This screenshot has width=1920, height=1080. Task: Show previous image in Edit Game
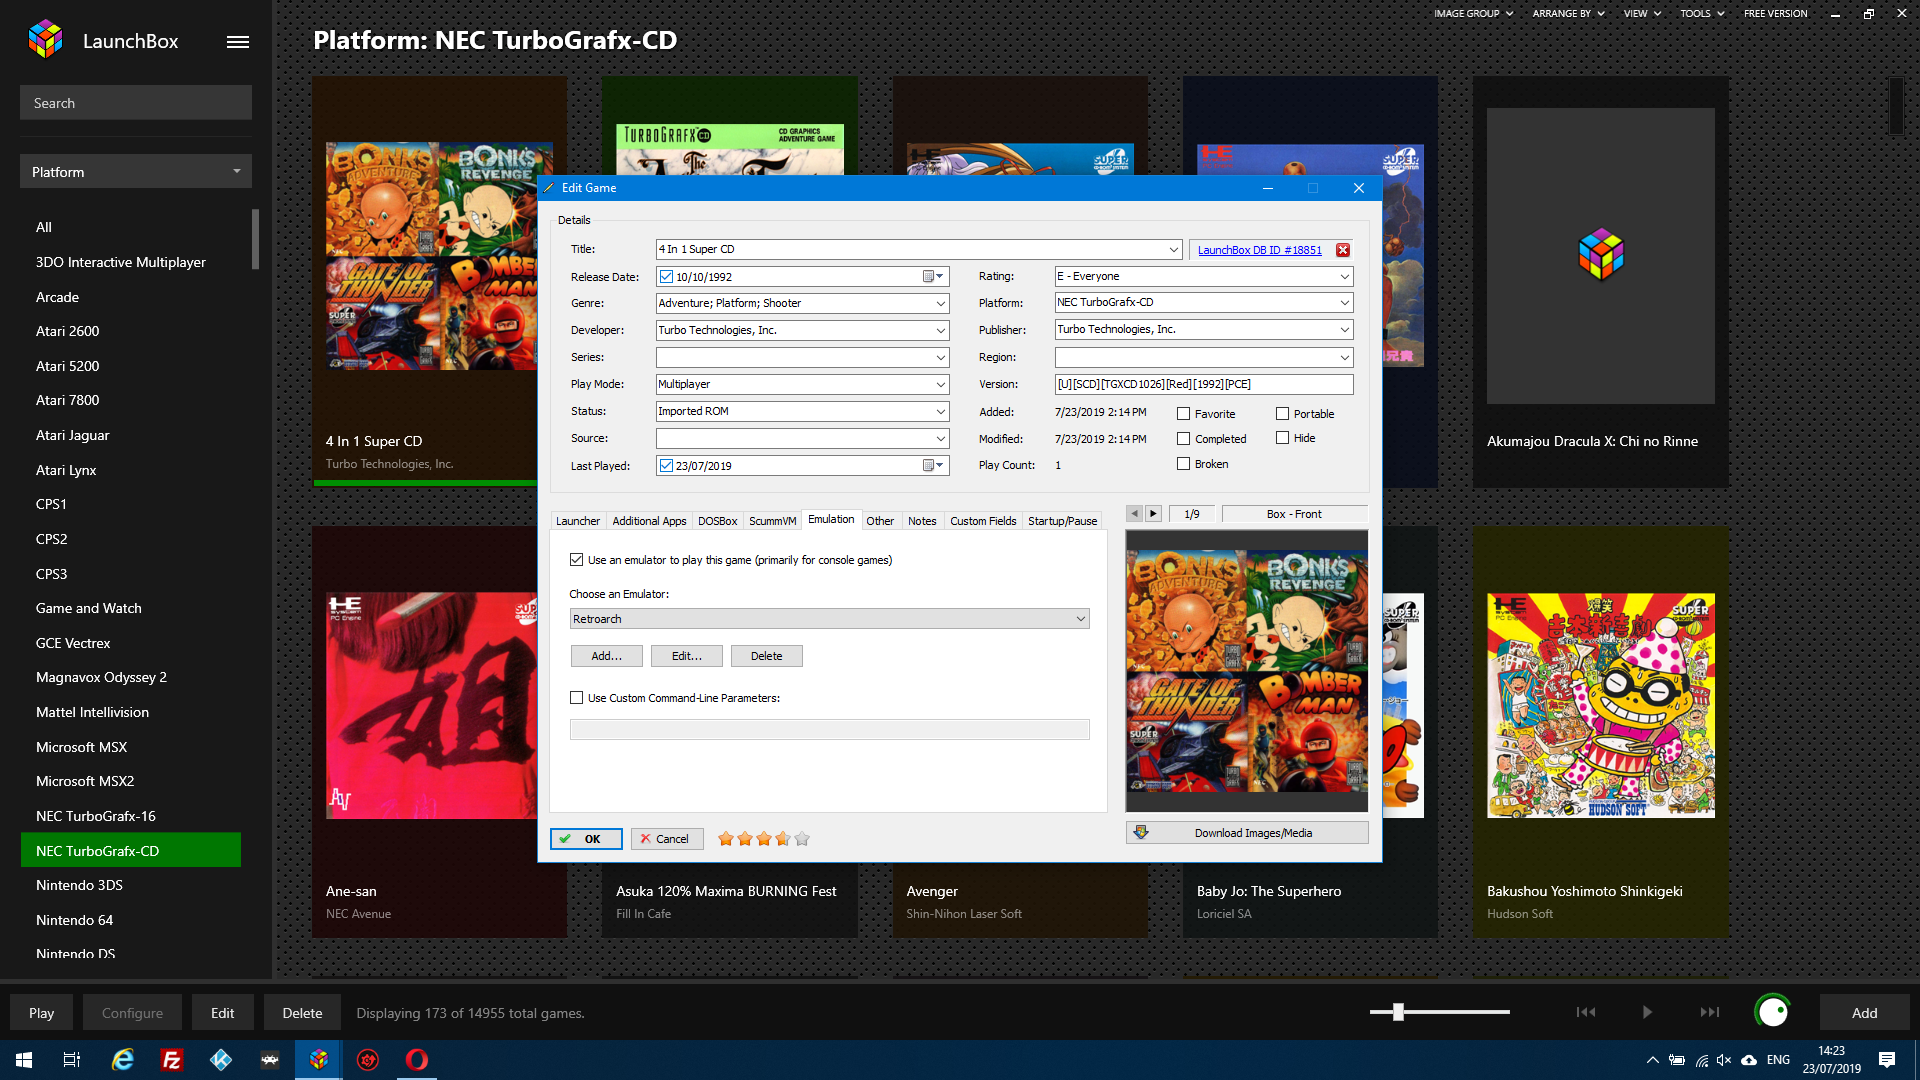pos(1134,514)
